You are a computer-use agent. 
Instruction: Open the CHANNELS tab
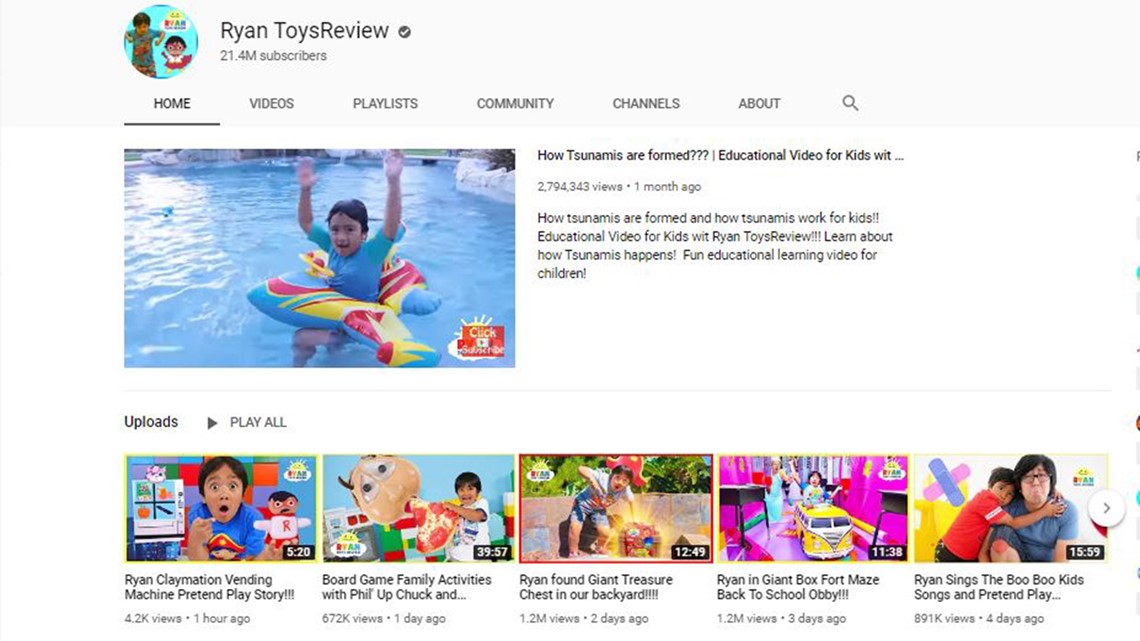click(x=646, y=104)
